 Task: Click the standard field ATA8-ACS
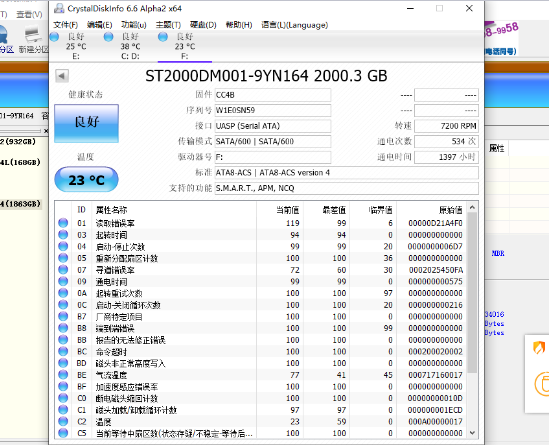pyautogui.click(x=347, y=173)
